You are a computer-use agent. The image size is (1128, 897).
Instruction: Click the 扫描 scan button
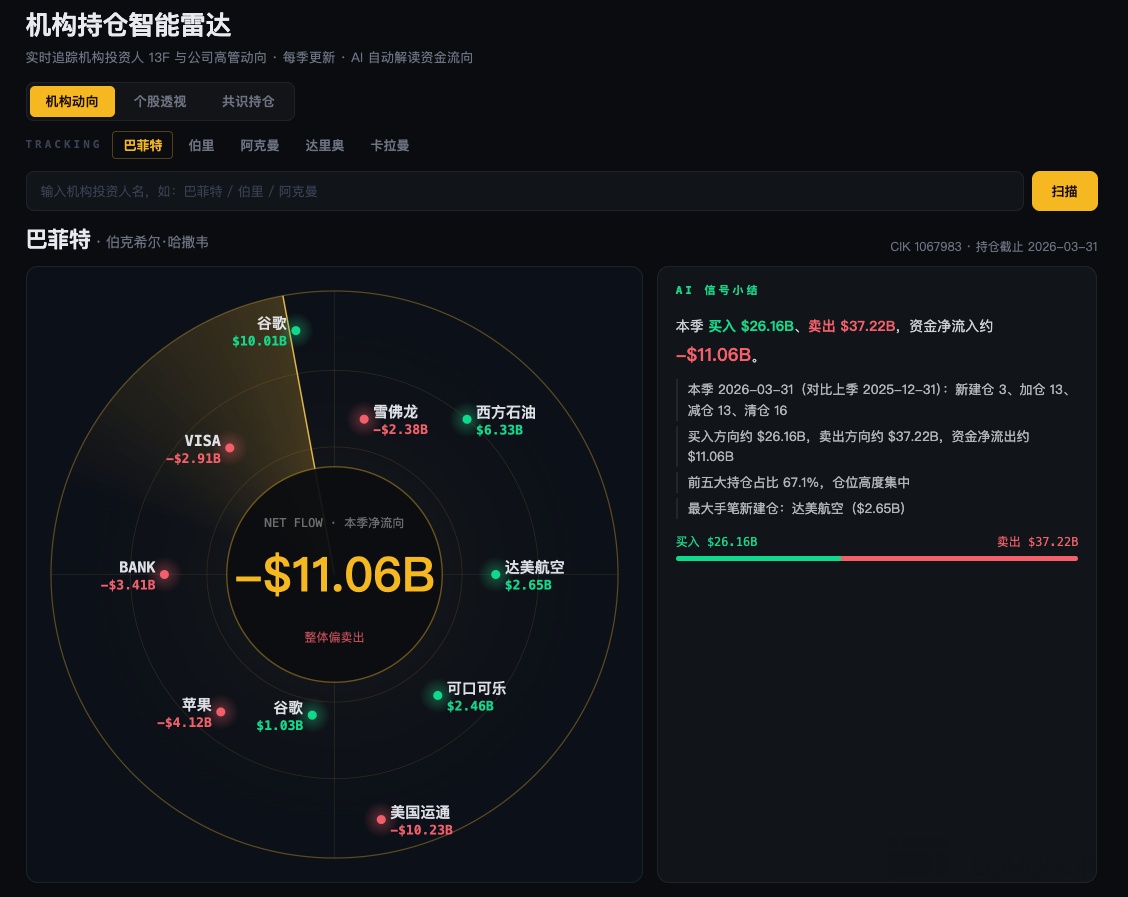(x=1064, y=191)
